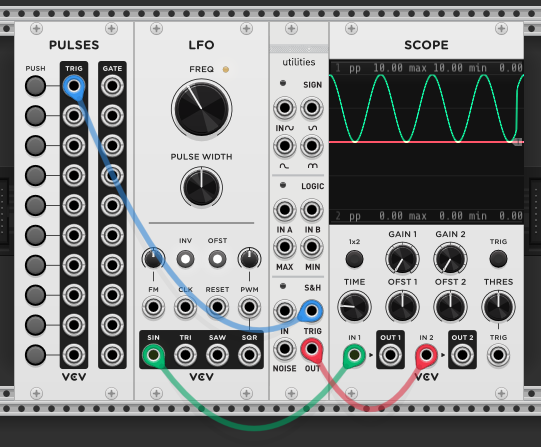Click the S&H TRIG jack with the blue cable
Screen dimensions: 541x447
pyautogui.click(x=312, y=311)
